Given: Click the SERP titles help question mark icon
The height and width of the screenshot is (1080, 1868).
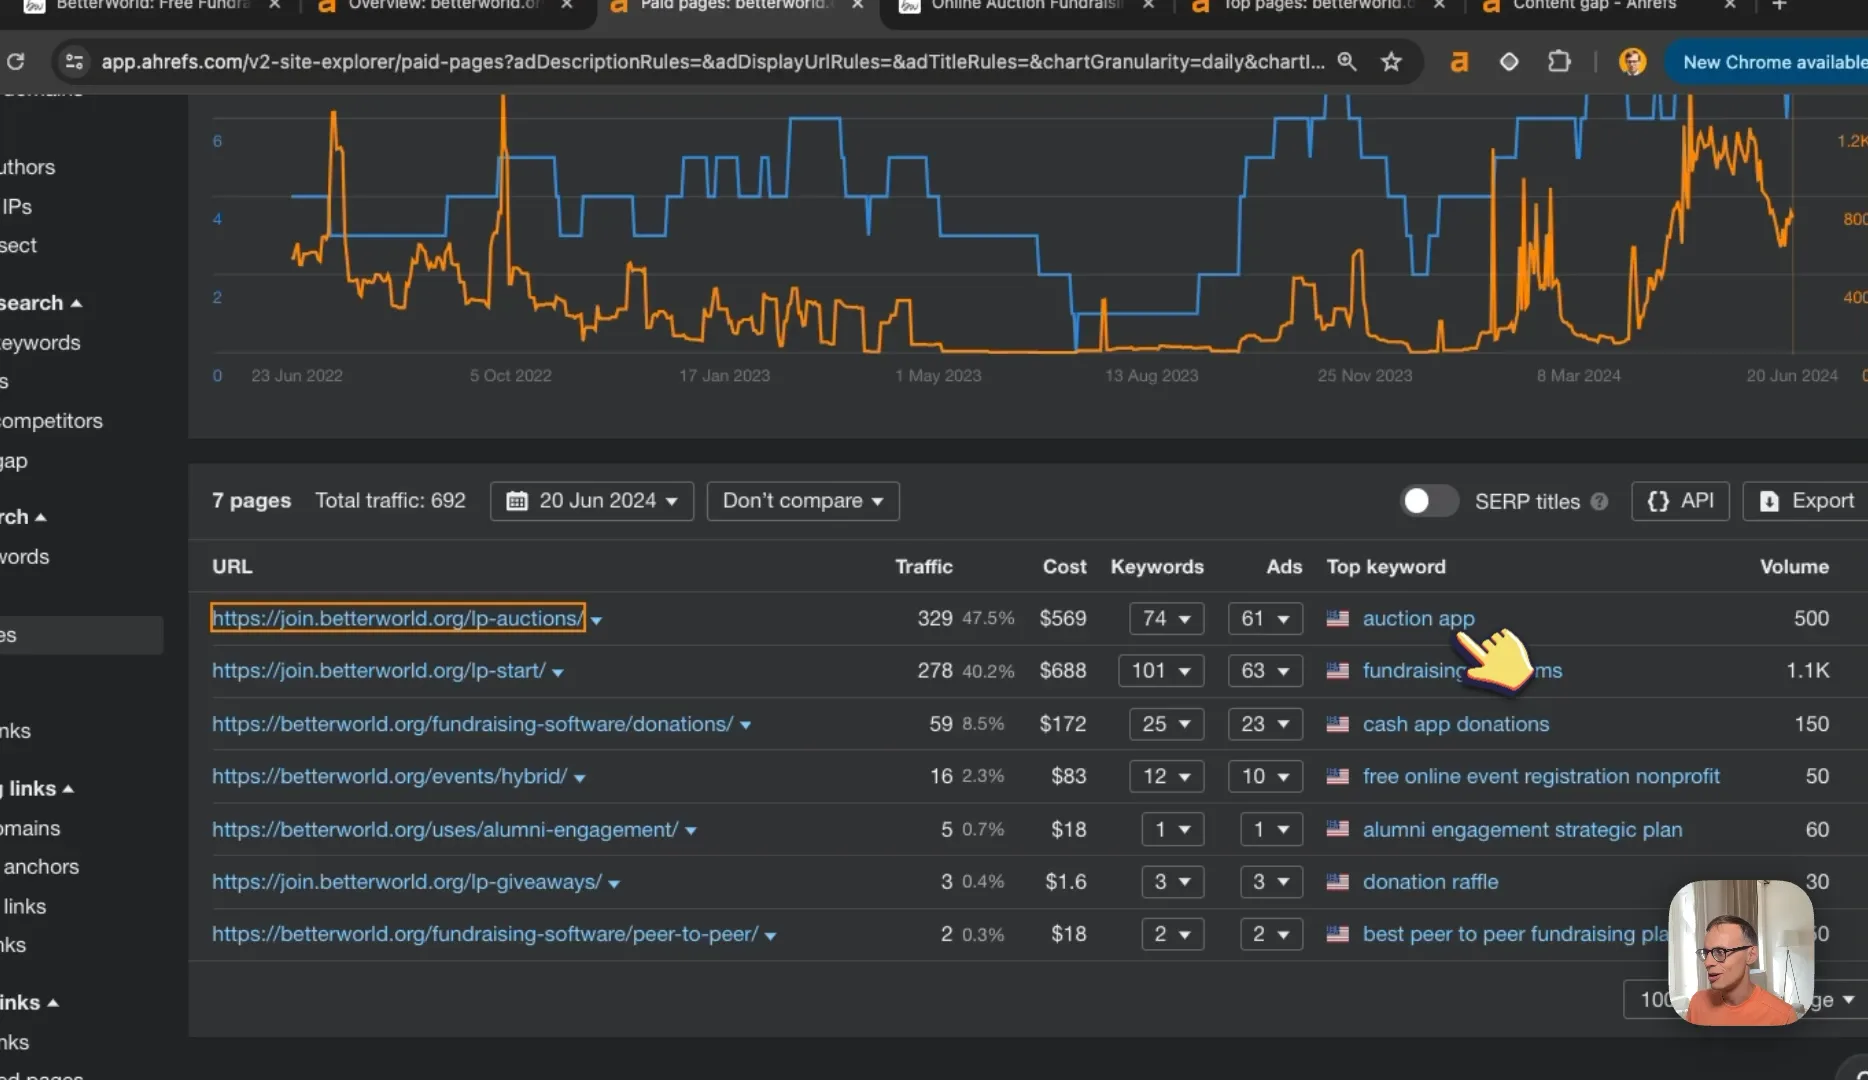Looking at the screenshot, I should coord(1599,501).
